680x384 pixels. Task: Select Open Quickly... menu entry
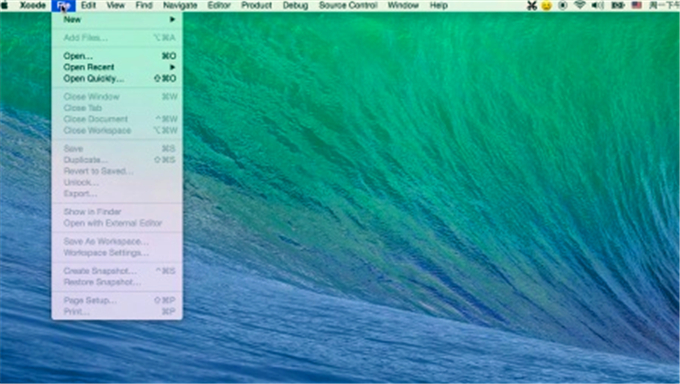[x=117, y=79]
